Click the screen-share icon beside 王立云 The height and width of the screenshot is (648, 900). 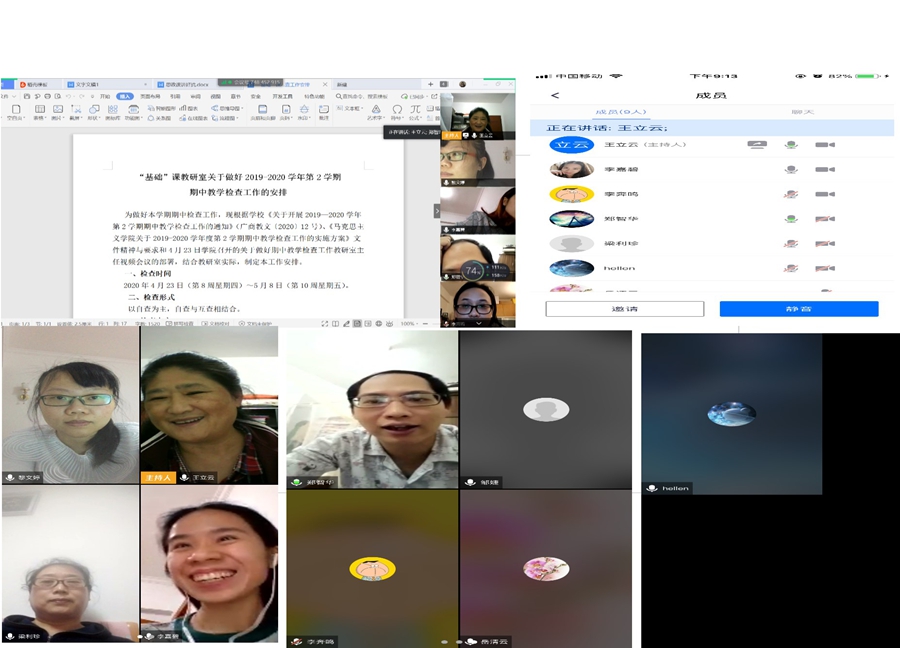[x=757, y=145]
